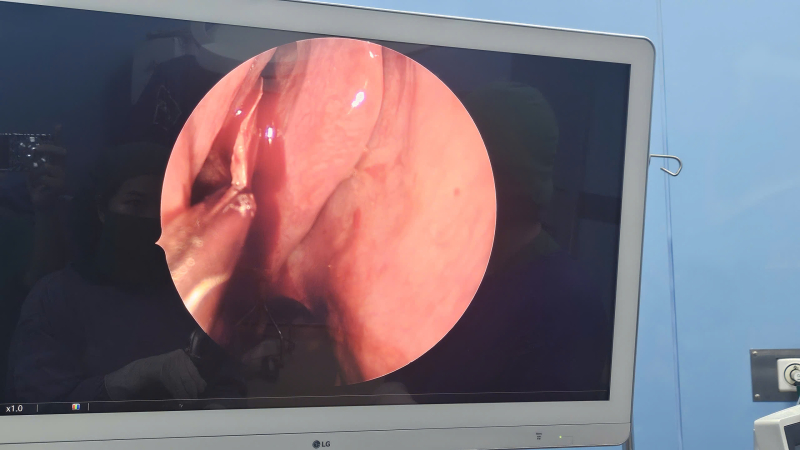The height and width of the screenshot is (450, 800).
Task: Click the bright light reflection on the tissue
Action: click(x=357, y=98)
